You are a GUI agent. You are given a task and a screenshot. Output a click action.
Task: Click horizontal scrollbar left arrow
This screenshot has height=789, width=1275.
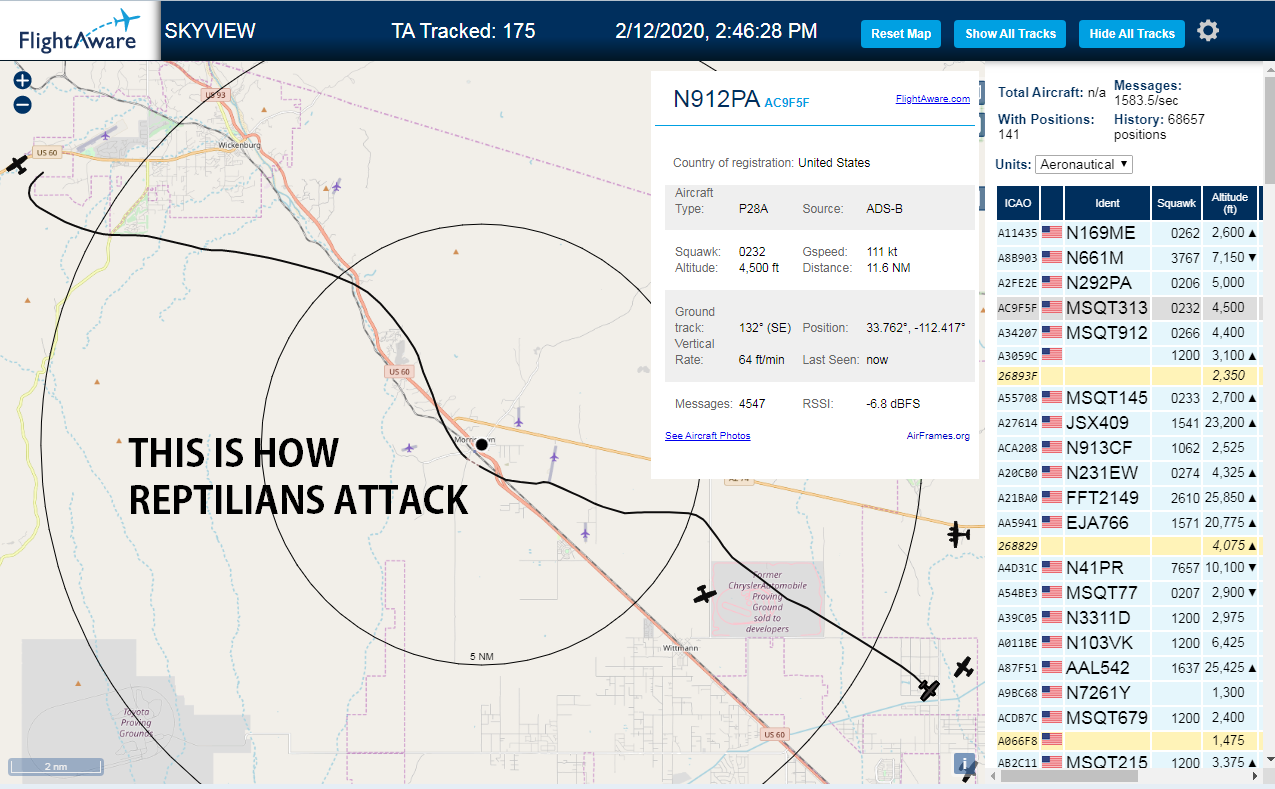pyautogui.click(x=993, y=776)
